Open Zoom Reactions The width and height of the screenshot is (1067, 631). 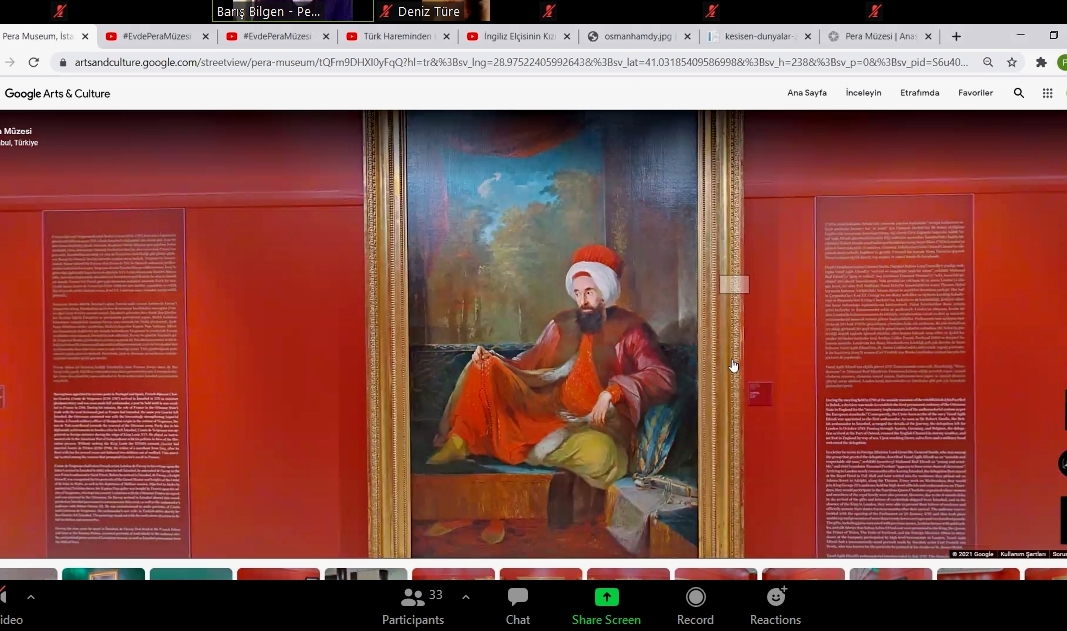[775, 606]
